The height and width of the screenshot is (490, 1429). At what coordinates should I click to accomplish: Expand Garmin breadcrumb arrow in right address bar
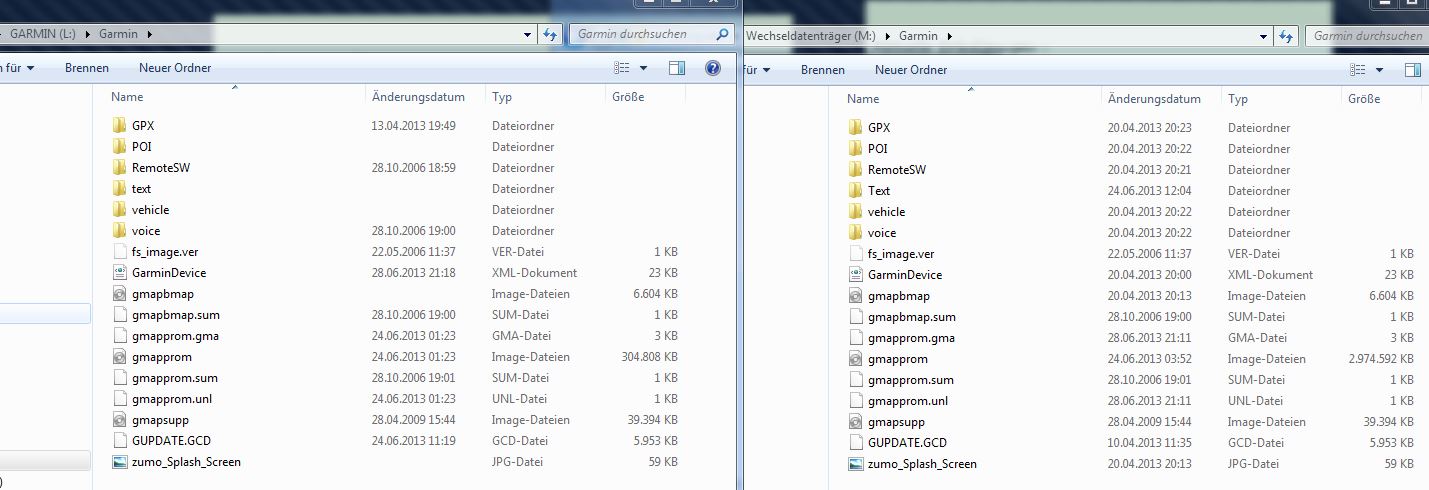click(x=949, y=36)
